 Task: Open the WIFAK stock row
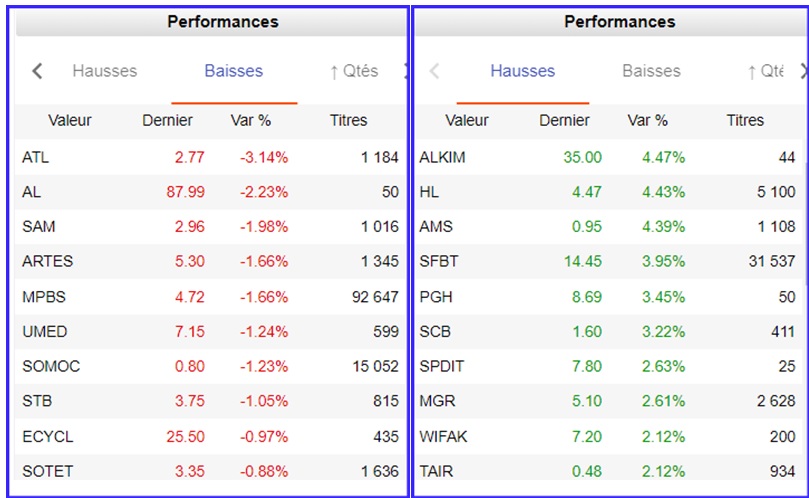[609, 437]
